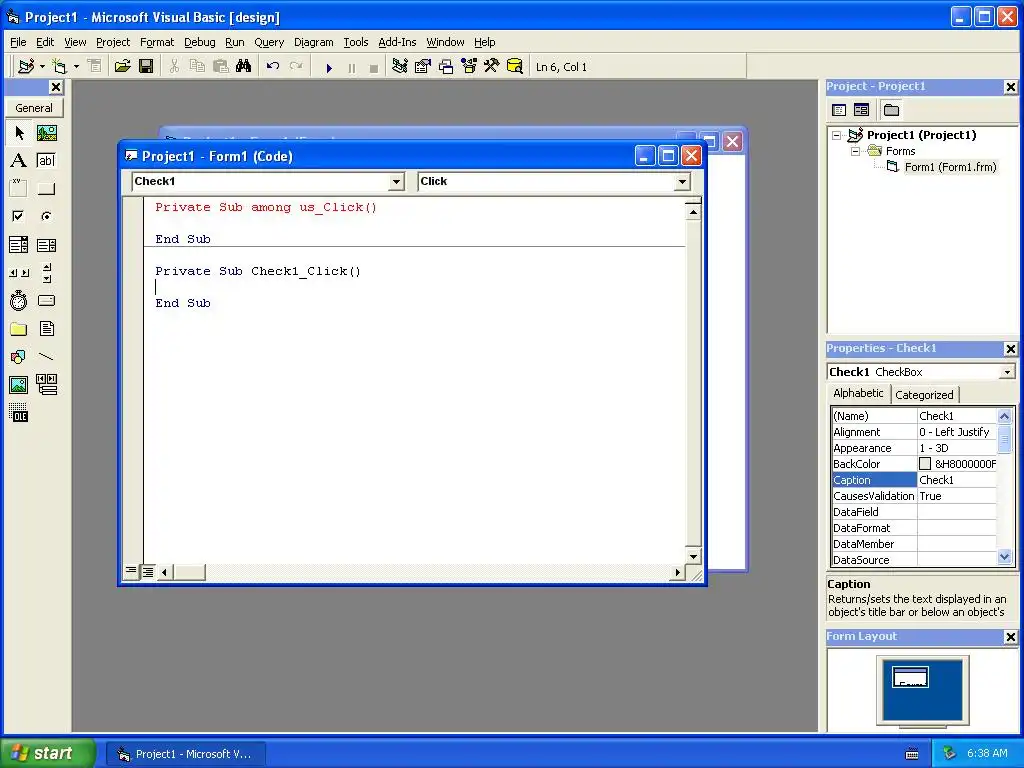Open the Click procedure dropdown
The height and width of the screenshot is (768, 1024).
[x=682, y=182]
